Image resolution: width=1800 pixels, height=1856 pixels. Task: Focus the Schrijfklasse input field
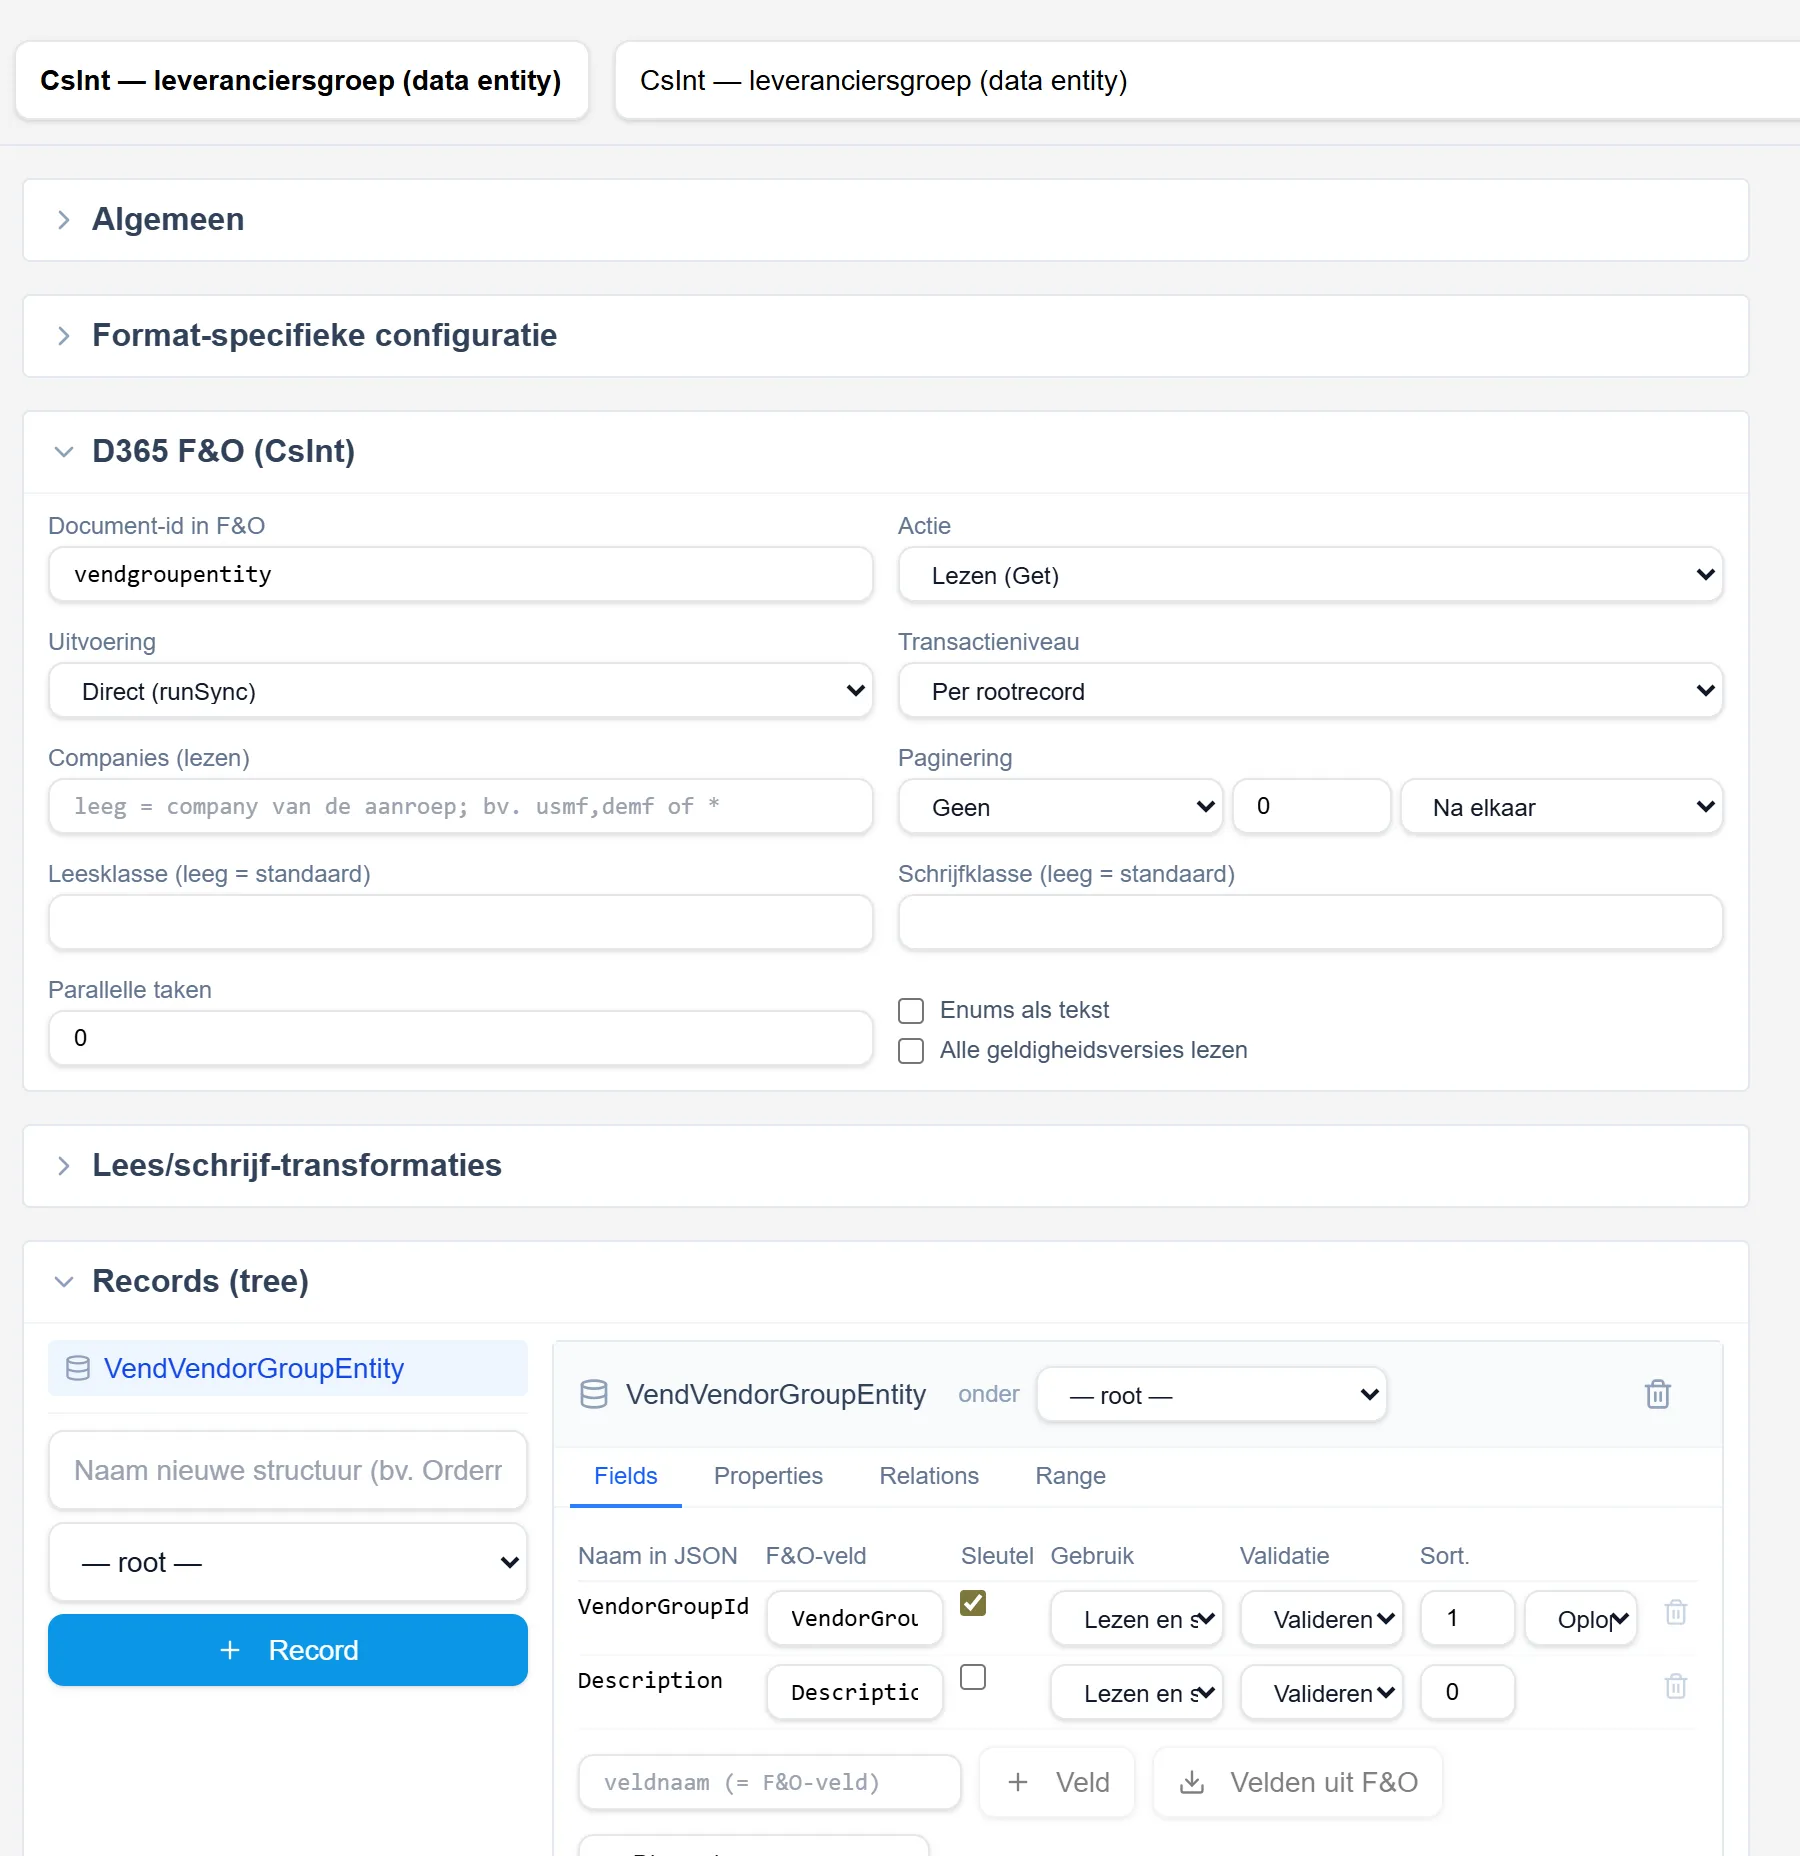[x=1310, y=923]
